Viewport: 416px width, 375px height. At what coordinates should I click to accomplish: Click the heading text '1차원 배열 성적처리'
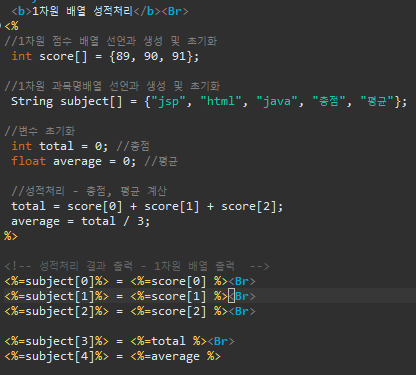click(x=82, y=11)
